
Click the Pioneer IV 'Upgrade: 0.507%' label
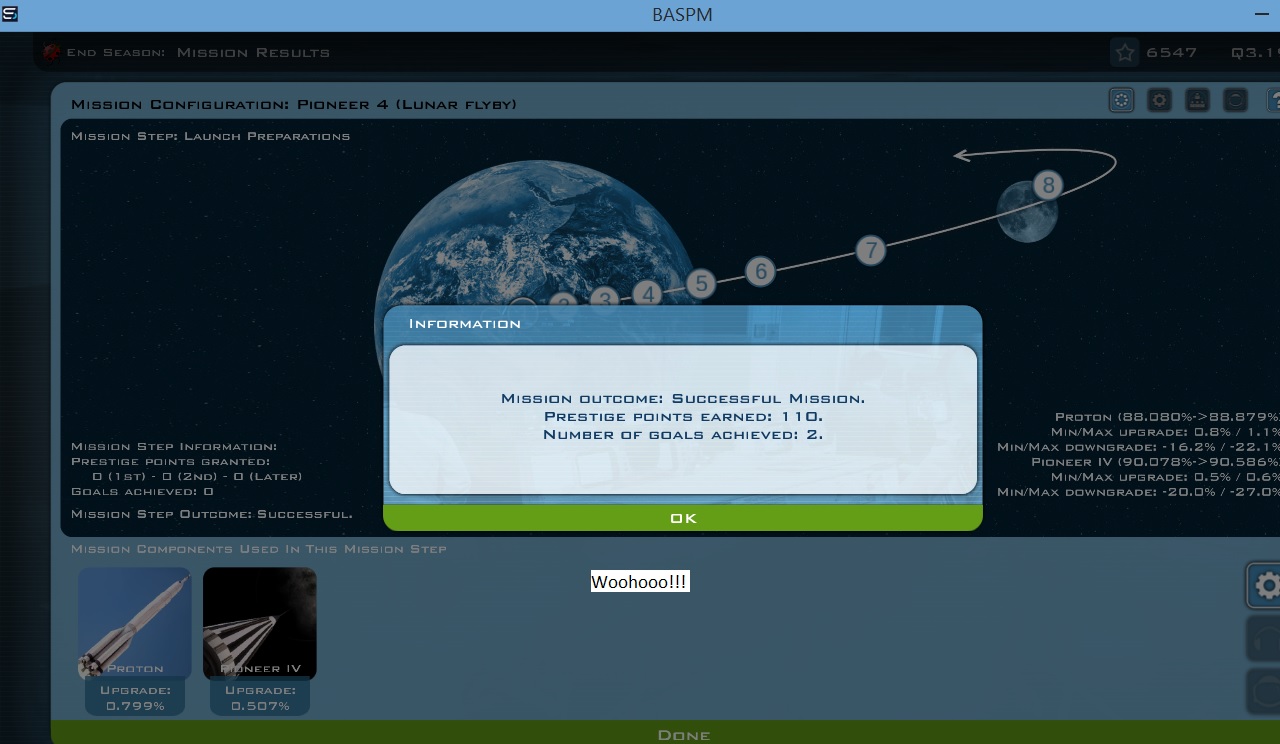click(x=260, y=698)
